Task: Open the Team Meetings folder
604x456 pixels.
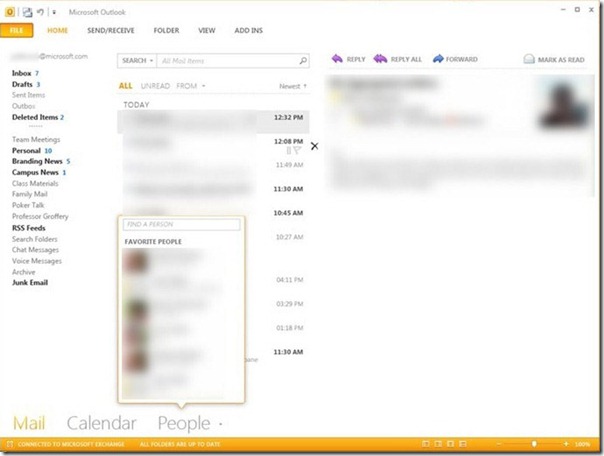Action: pos(36,139)
